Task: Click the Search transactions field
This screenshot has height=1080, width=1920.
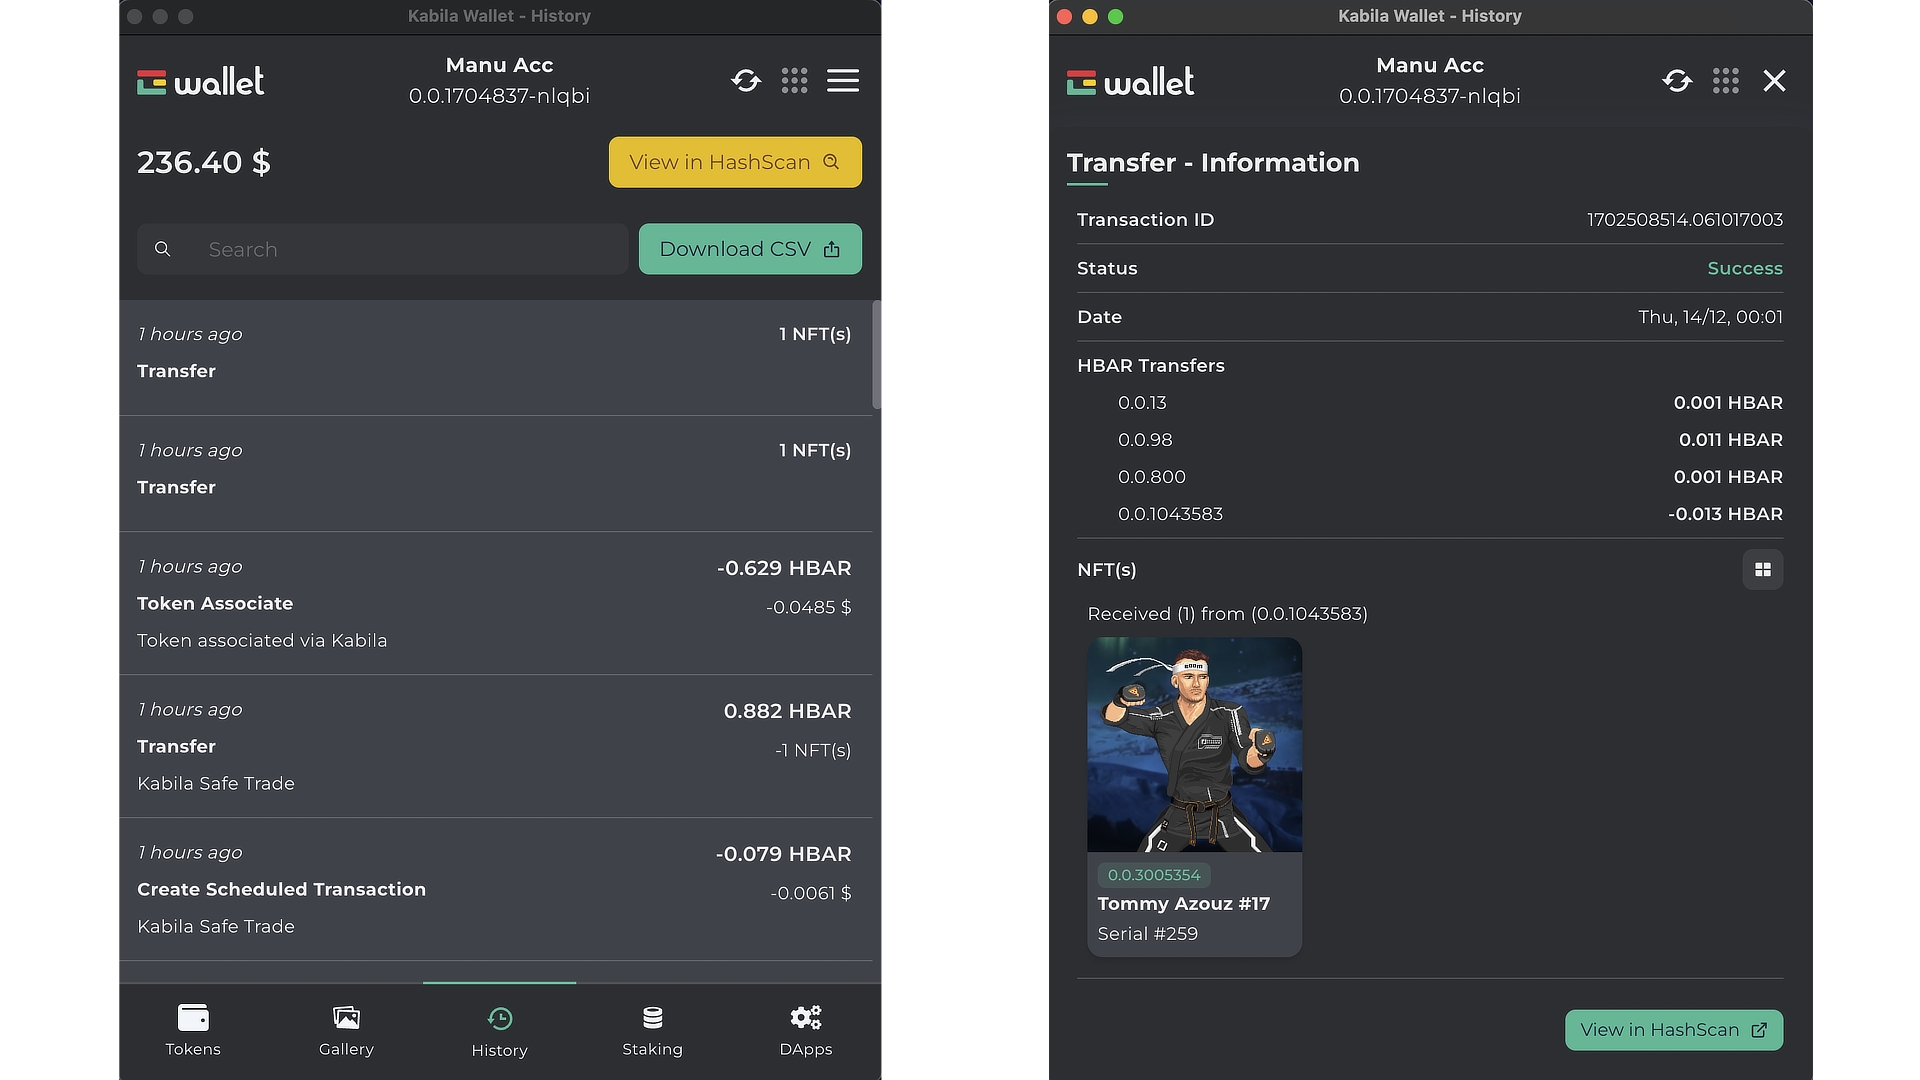Action: [383, 249]
